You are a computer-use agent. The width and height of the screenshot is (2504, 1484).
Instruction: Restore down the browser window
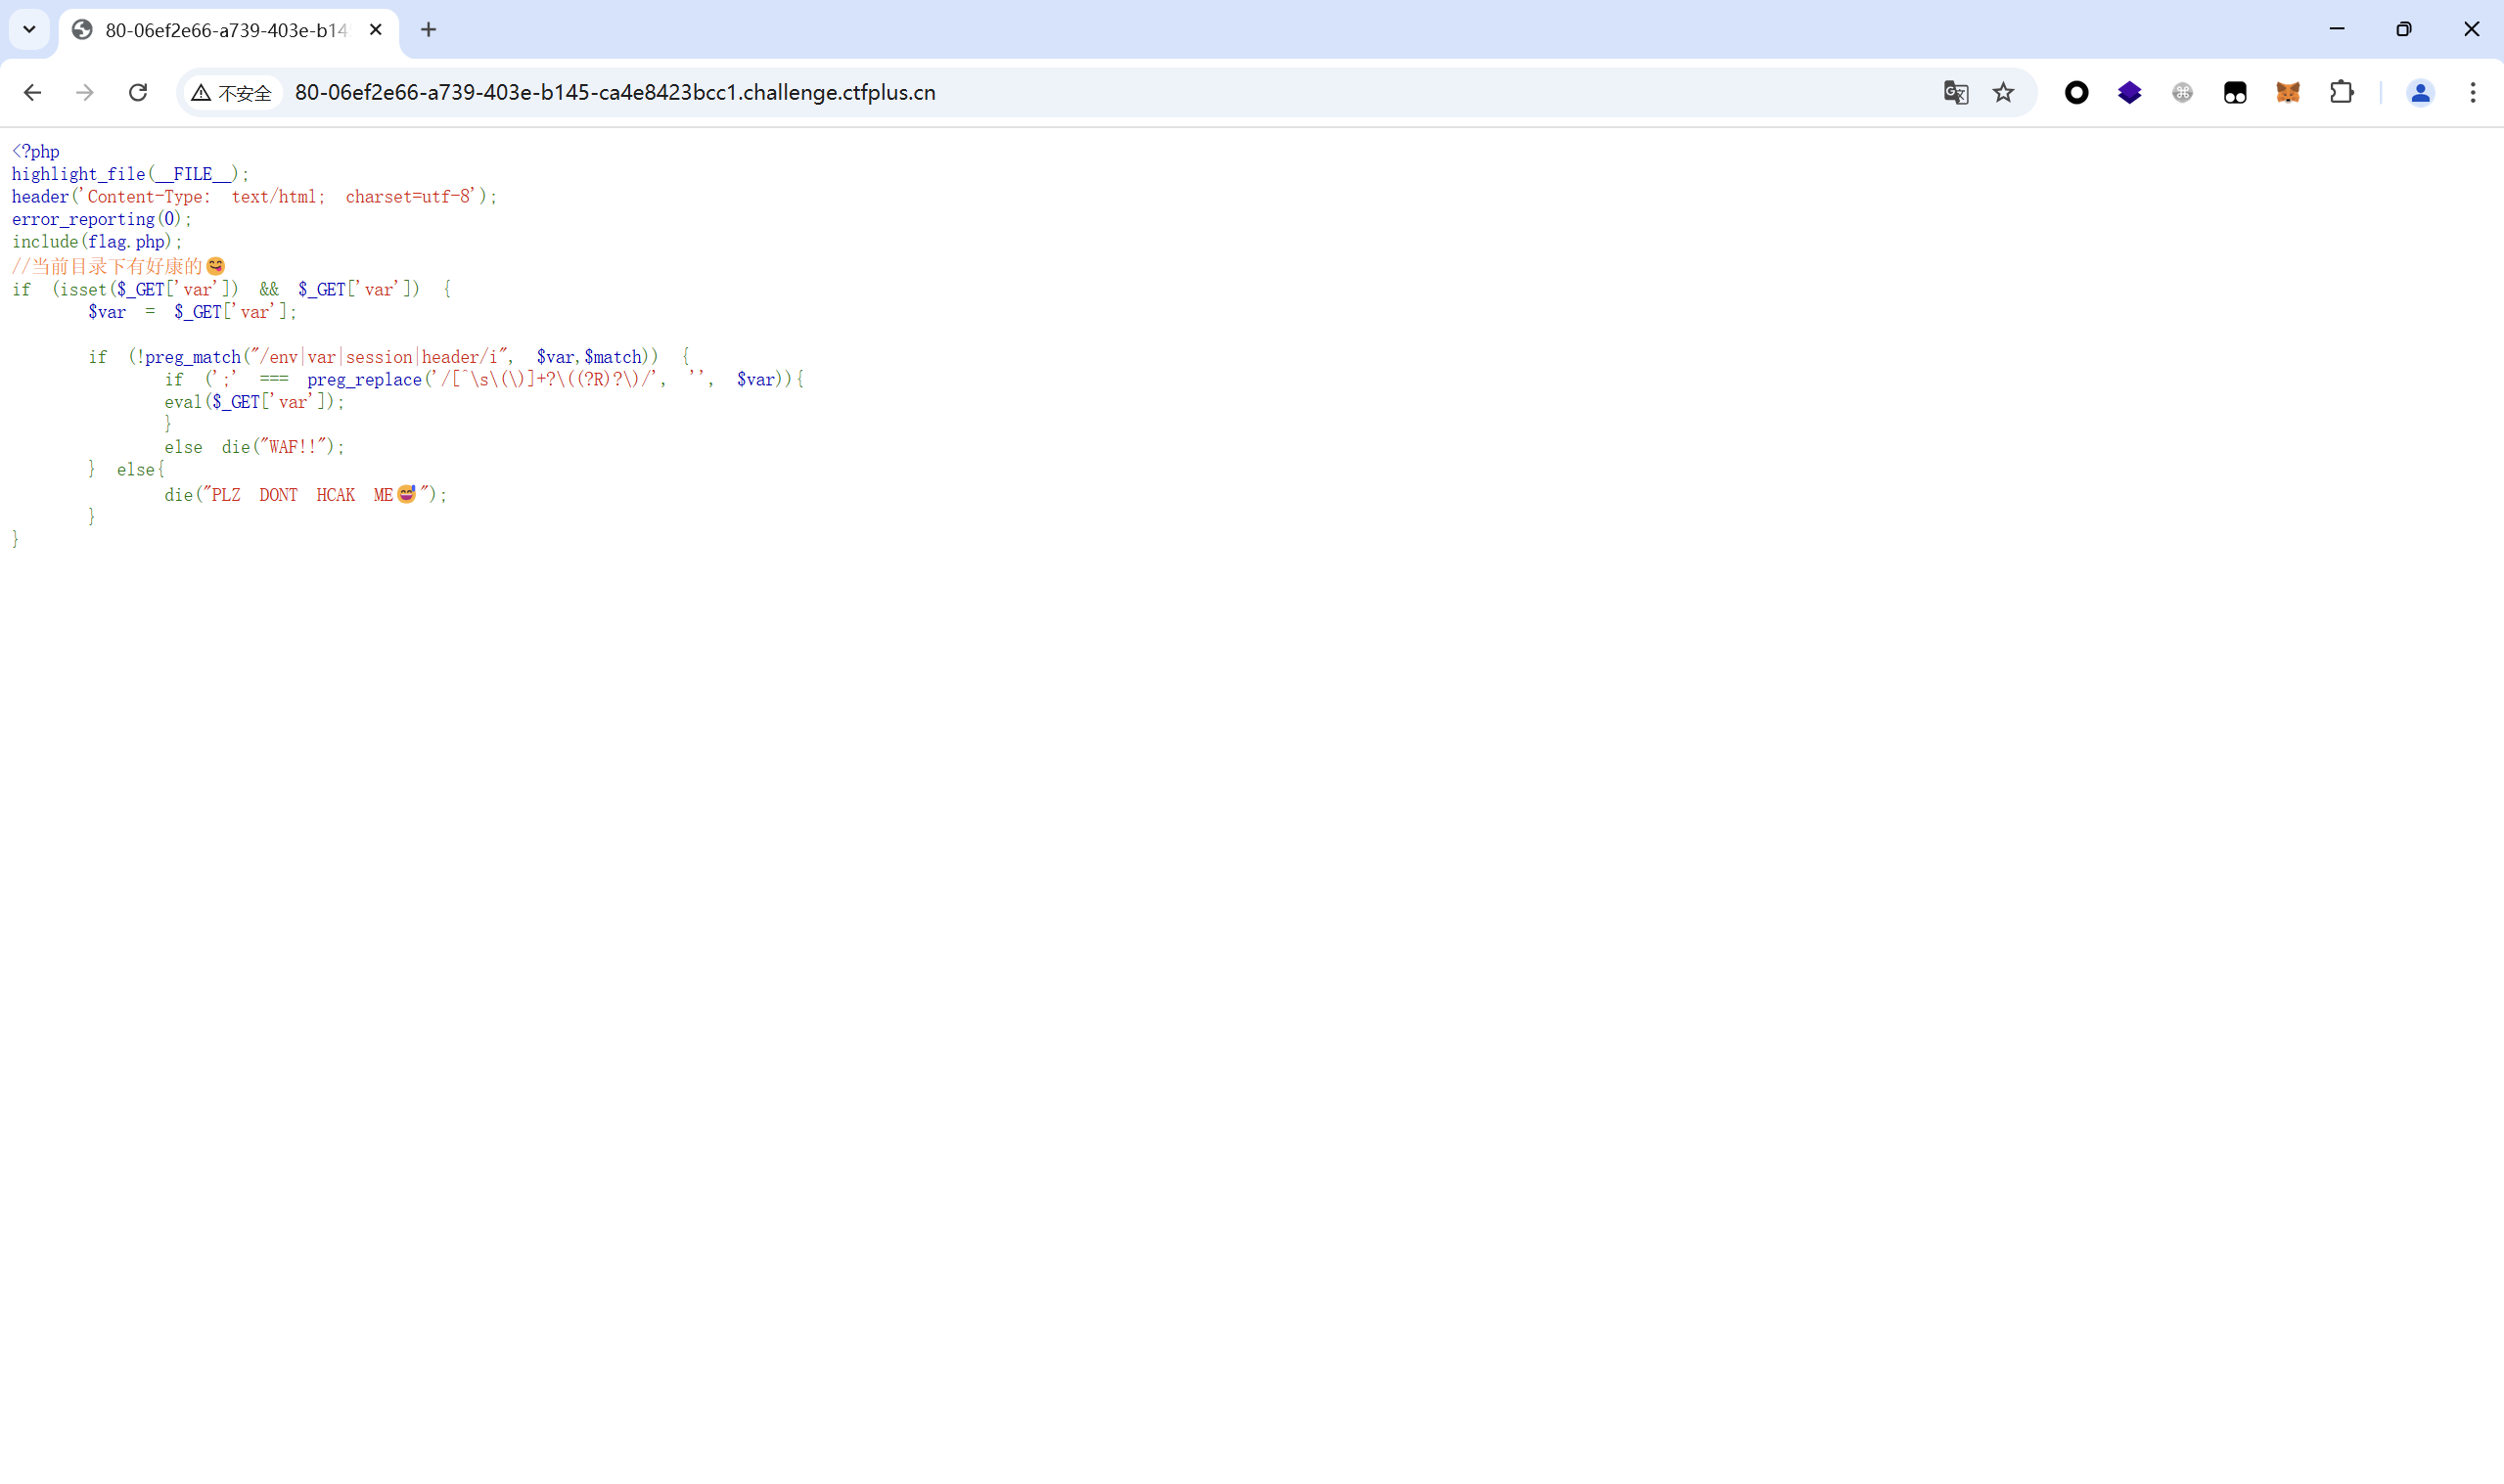[2404, 29]
